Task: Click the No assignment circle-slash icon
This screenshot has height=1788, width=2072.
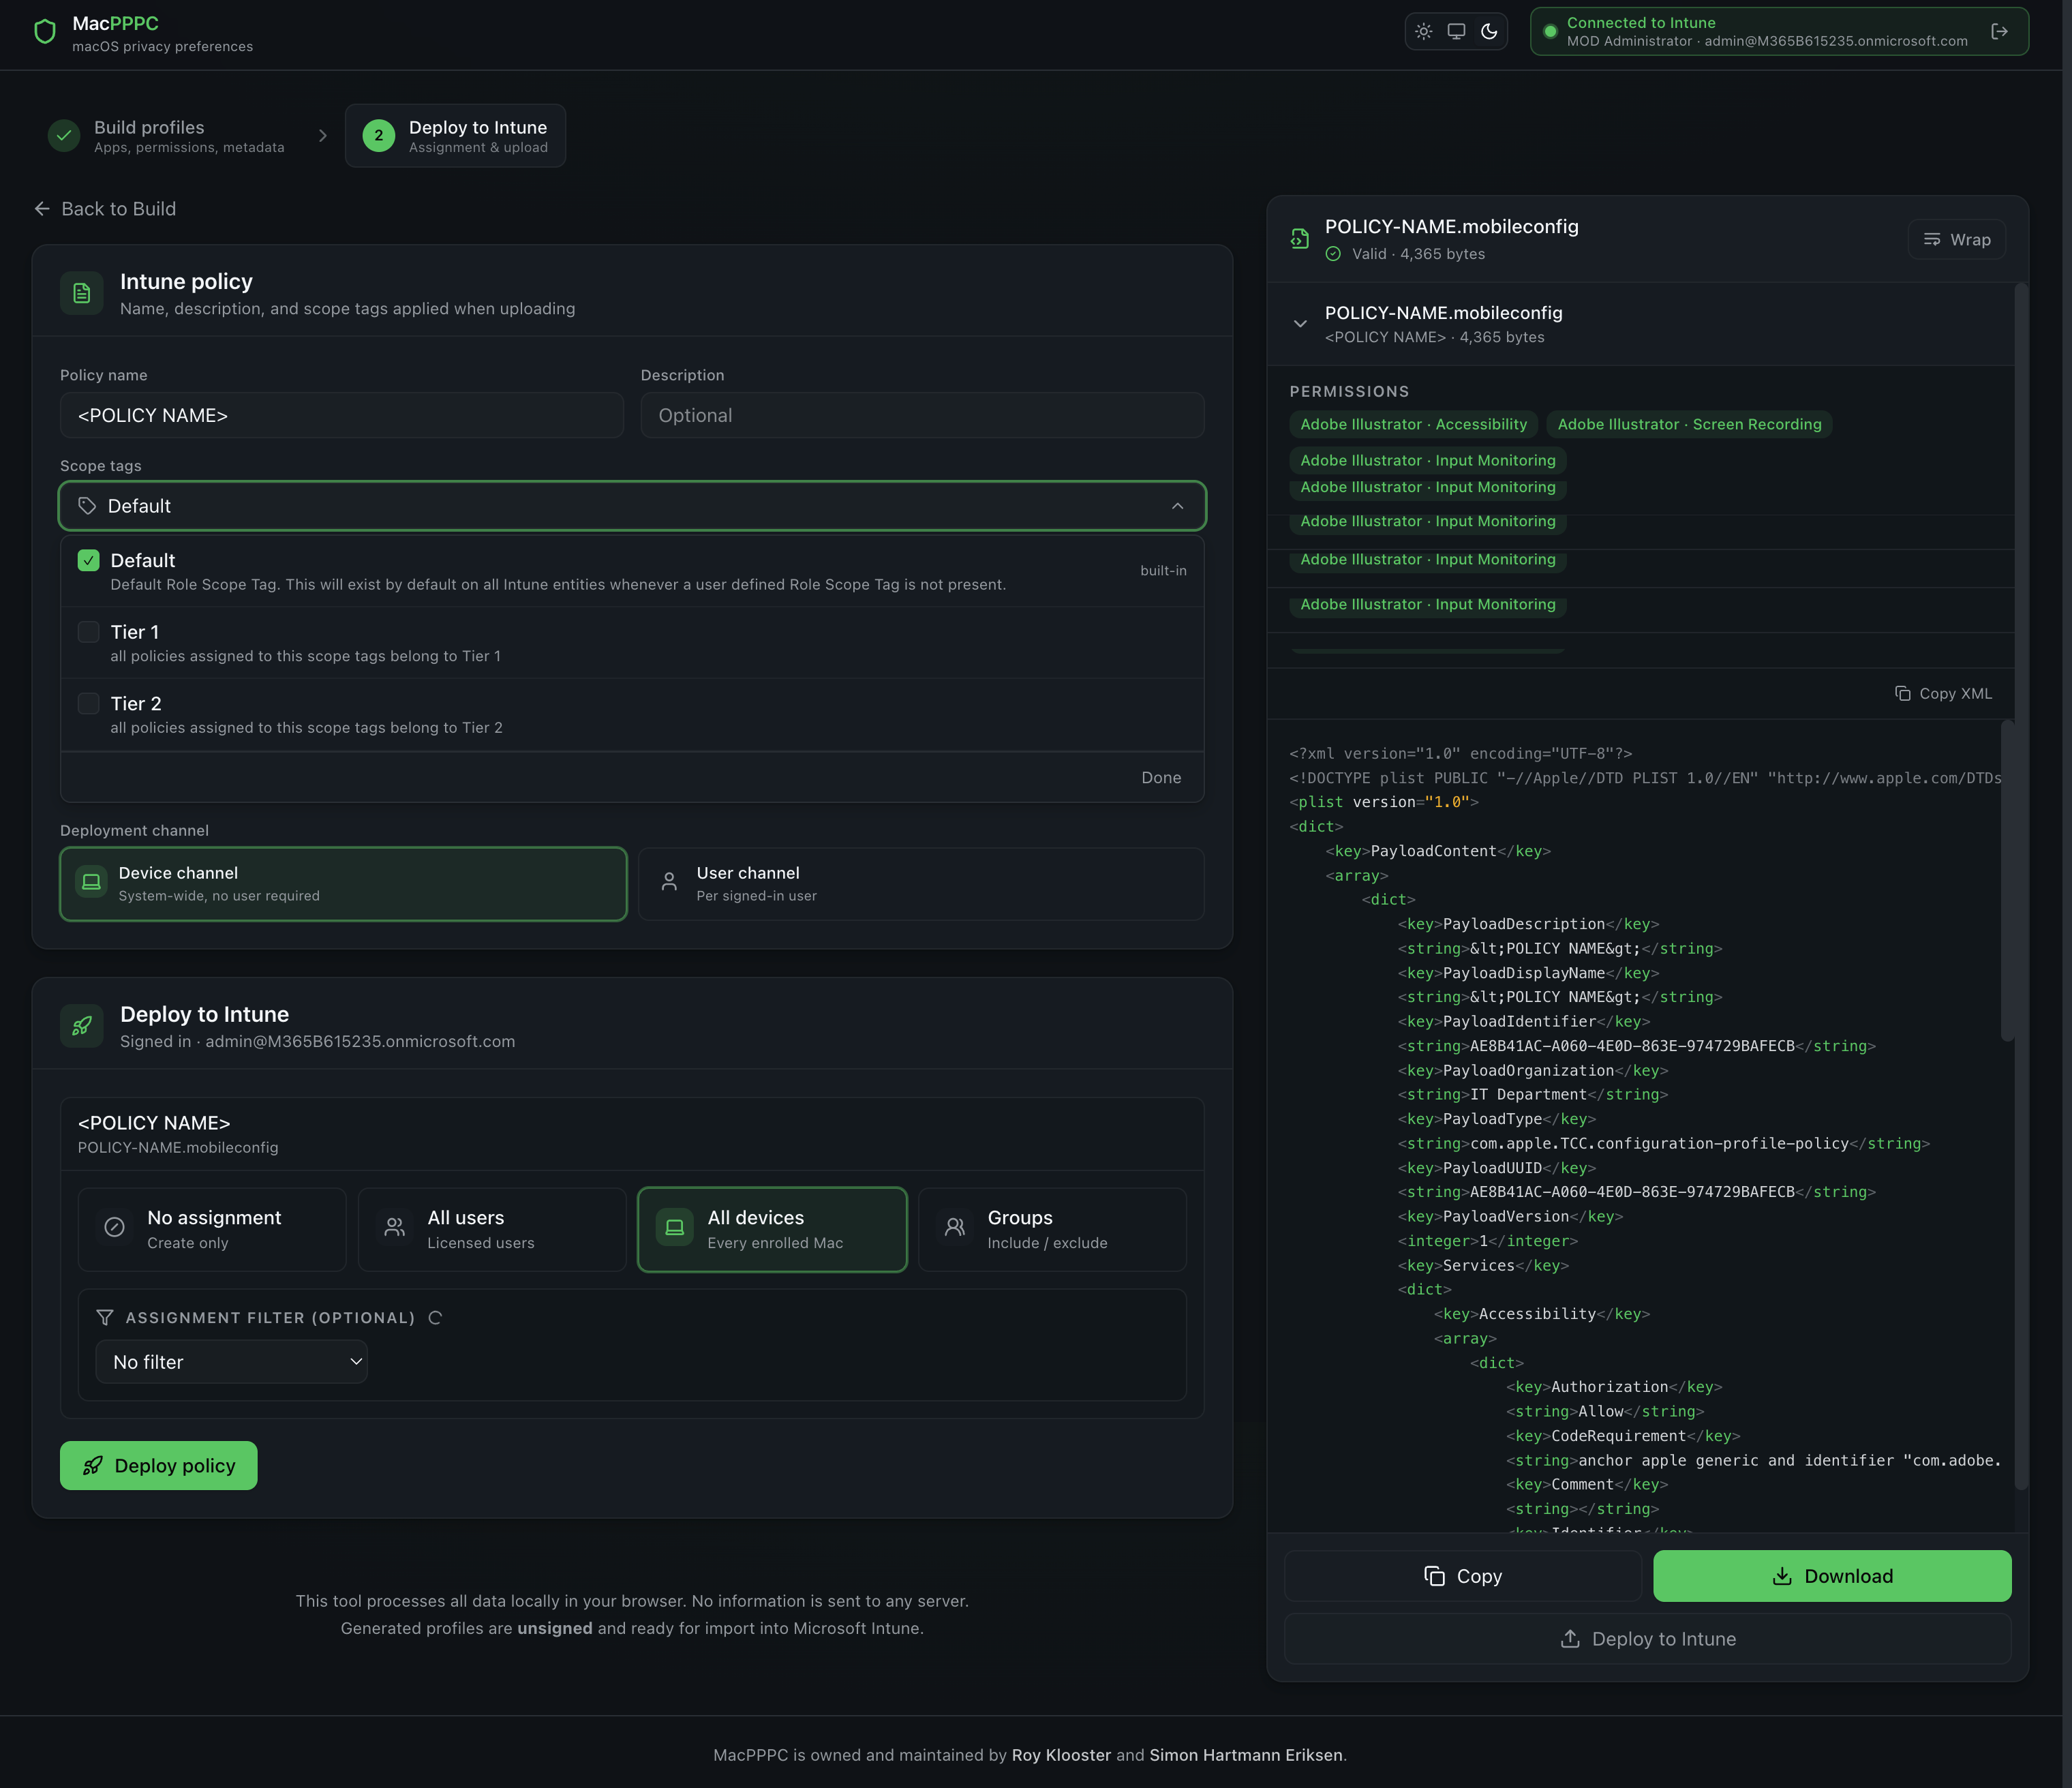Action: pos(115,1227)
